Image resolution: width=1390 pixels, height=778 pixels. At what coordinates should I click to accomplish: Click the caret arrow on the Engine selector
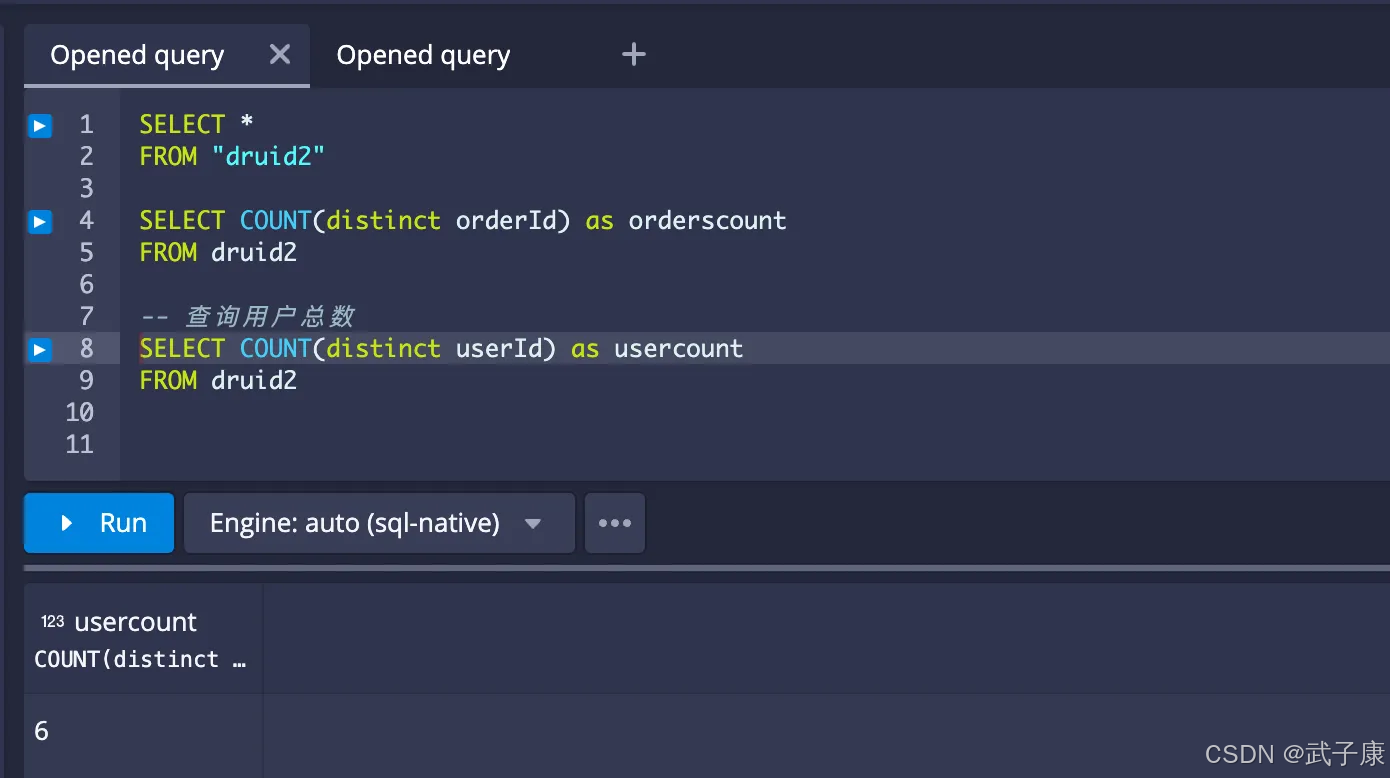[533, 524]
